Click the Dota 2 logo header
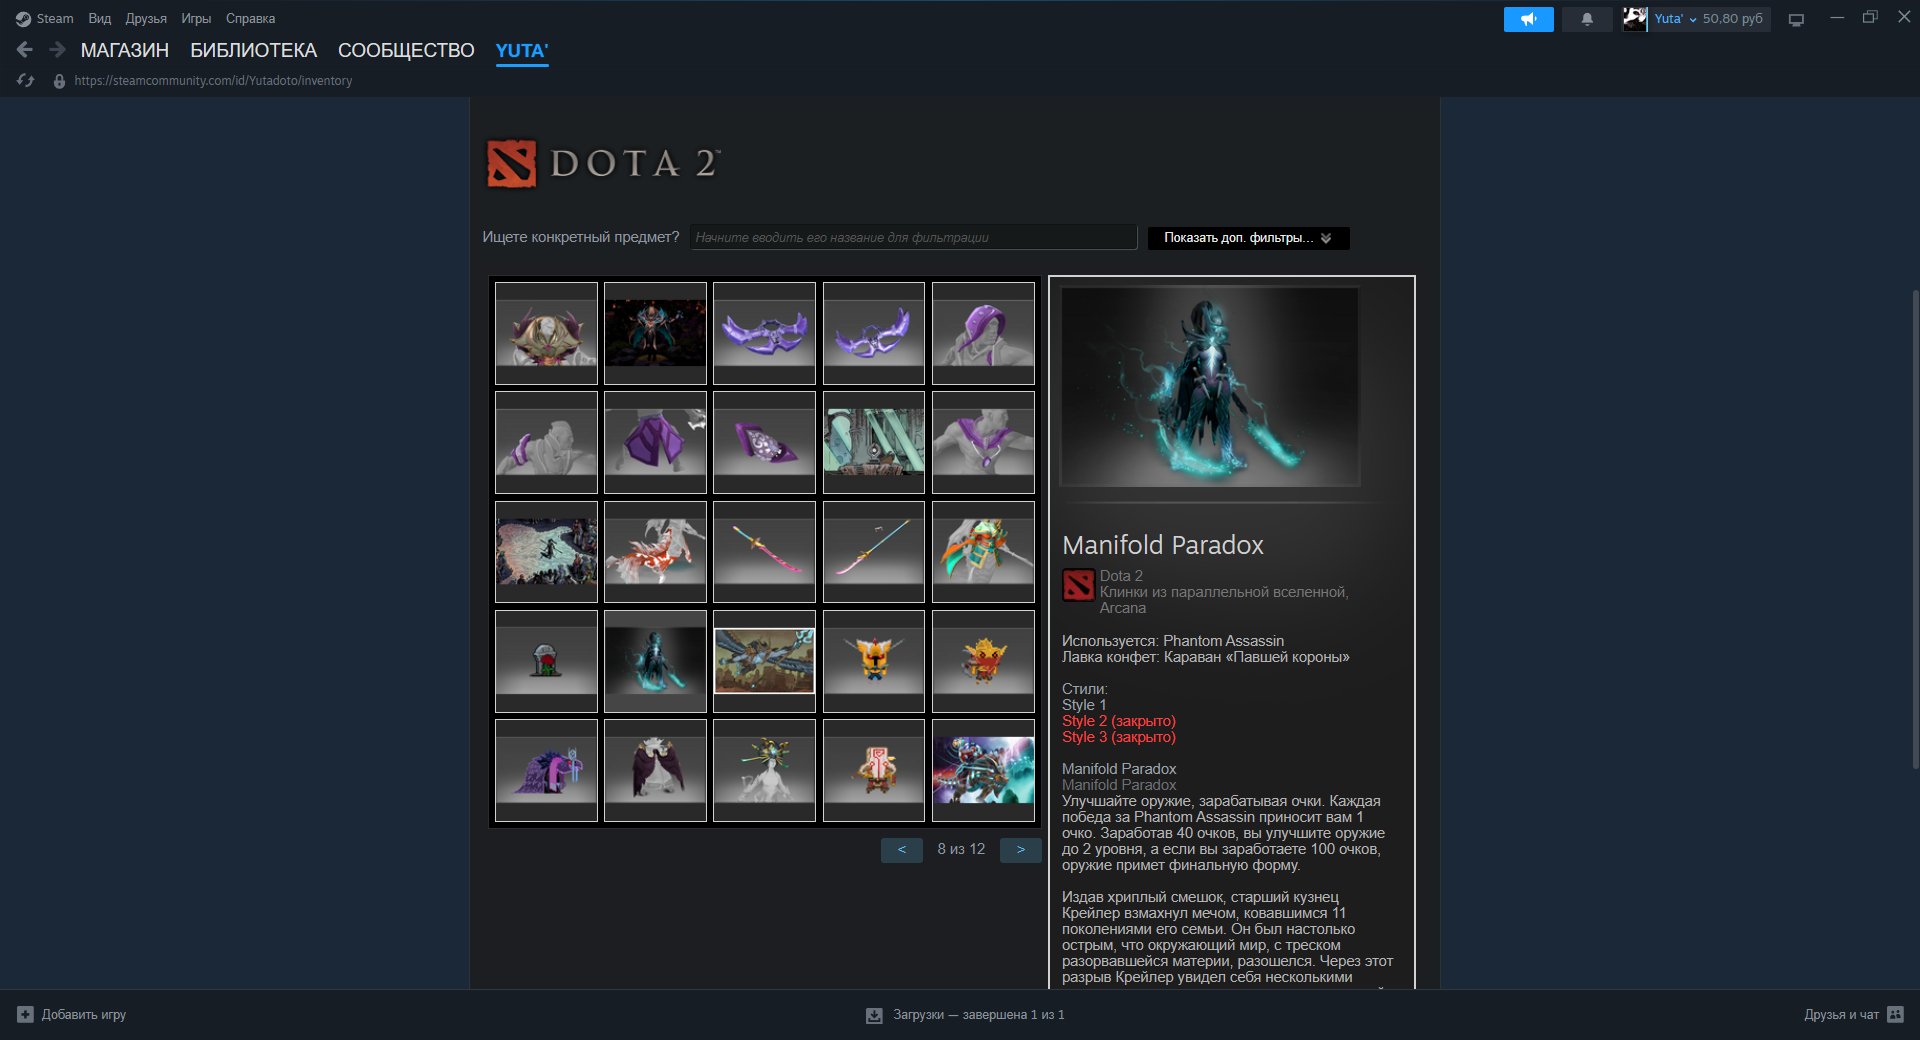 (x=603, y=163)
